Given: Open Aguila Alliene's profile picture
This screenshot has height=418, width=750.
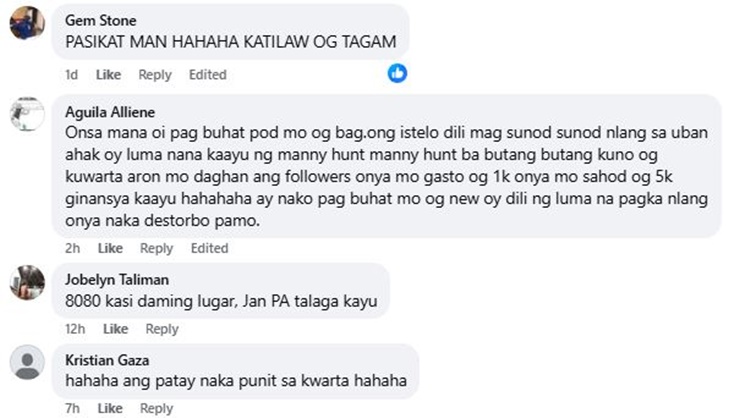Looking at the screenshot, I should coord(27,114).
